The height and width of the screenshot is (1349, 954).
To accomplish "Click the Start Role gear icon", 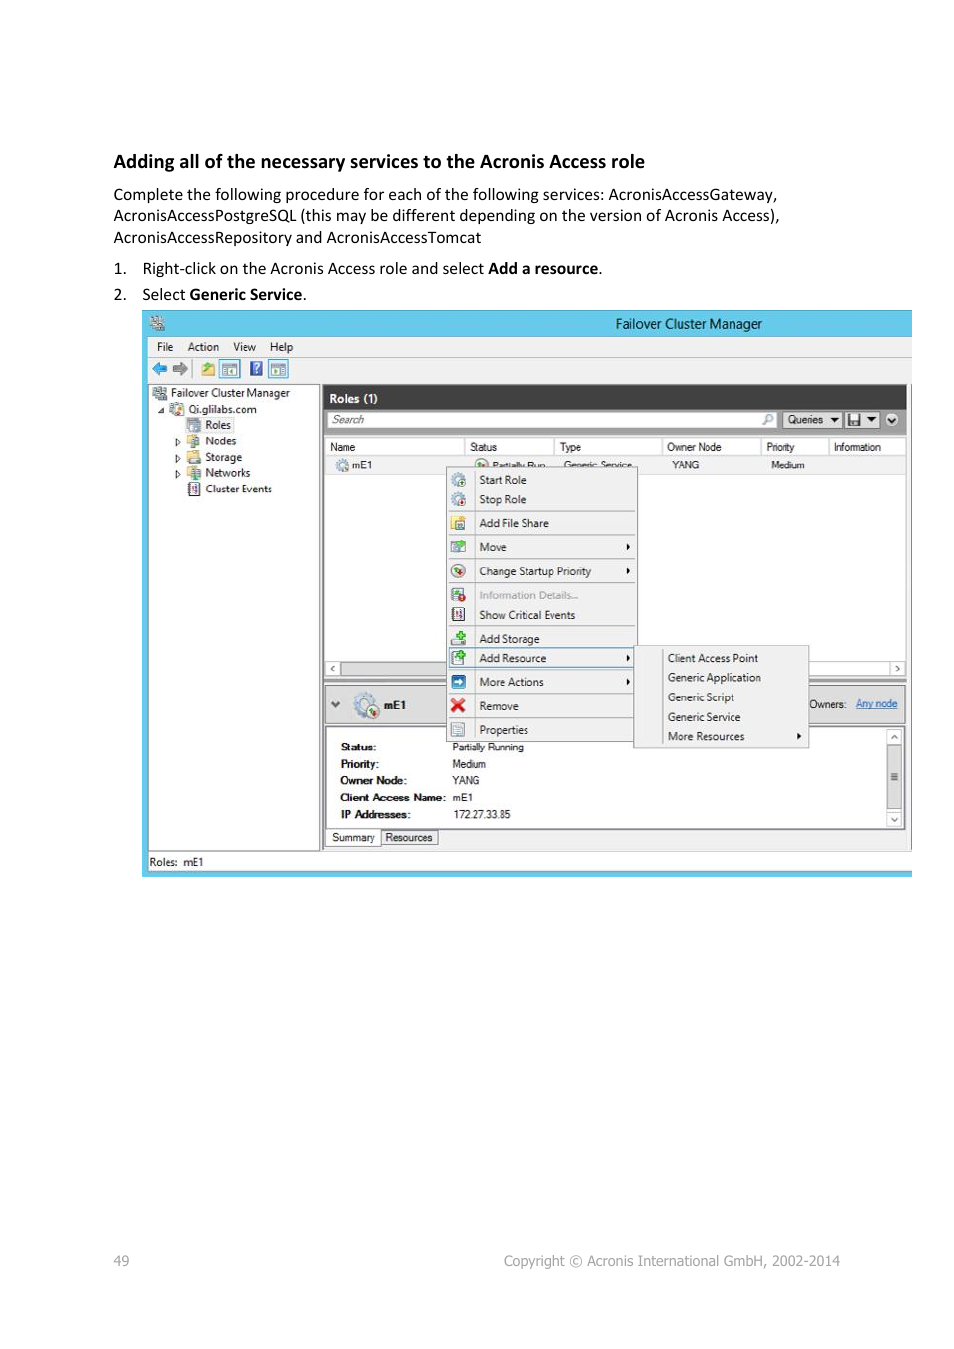I will (458, 480).
